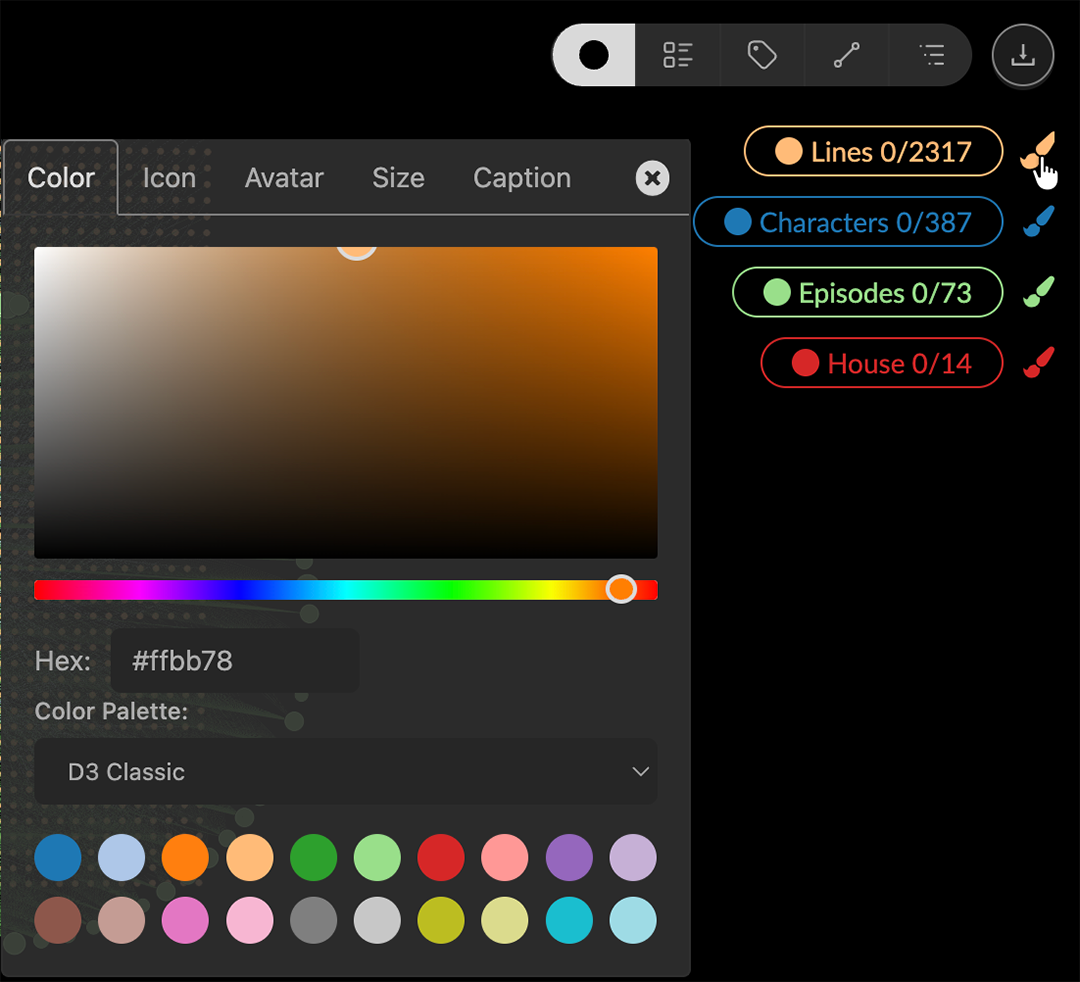Switch to the Size tab
The height and width of the screenshot is (982, 1080).
tap(398, 178)
